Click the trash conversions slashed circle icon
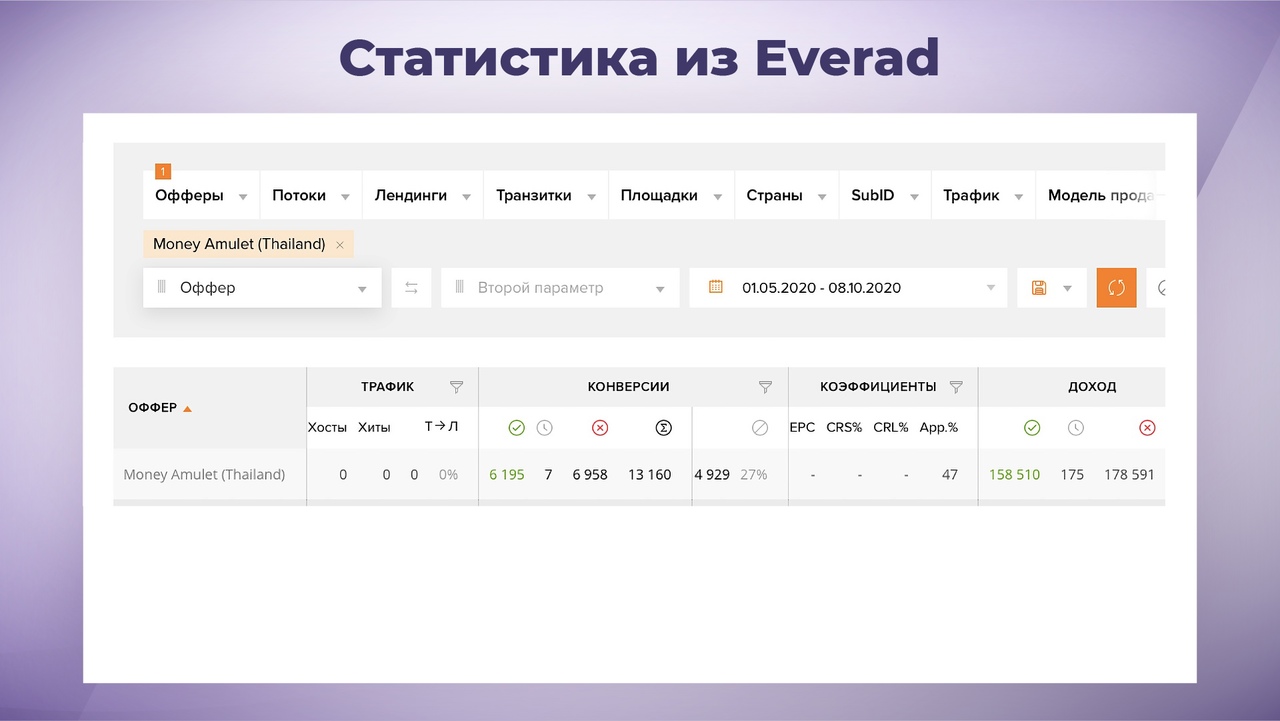The height and width of the screenshot is (721, 1280). point(760,428)
